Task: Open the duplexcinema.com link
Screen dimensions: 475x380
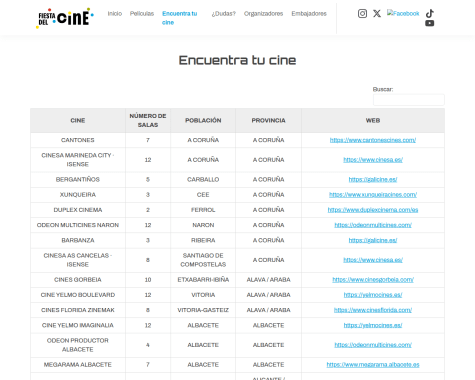Action: coord(373,210)
